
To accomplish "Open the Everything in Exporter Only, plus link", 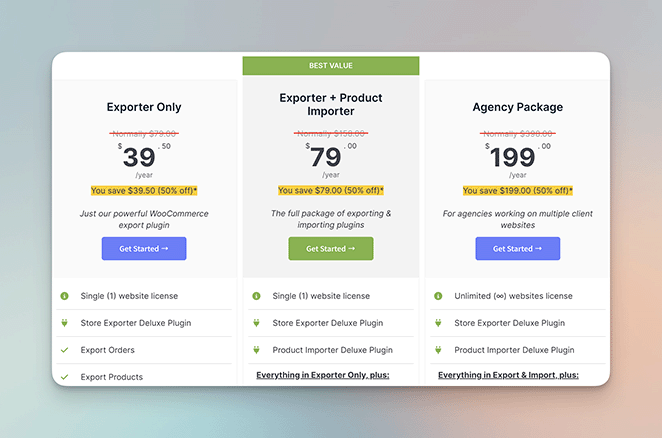I will (x=316, y=375).
